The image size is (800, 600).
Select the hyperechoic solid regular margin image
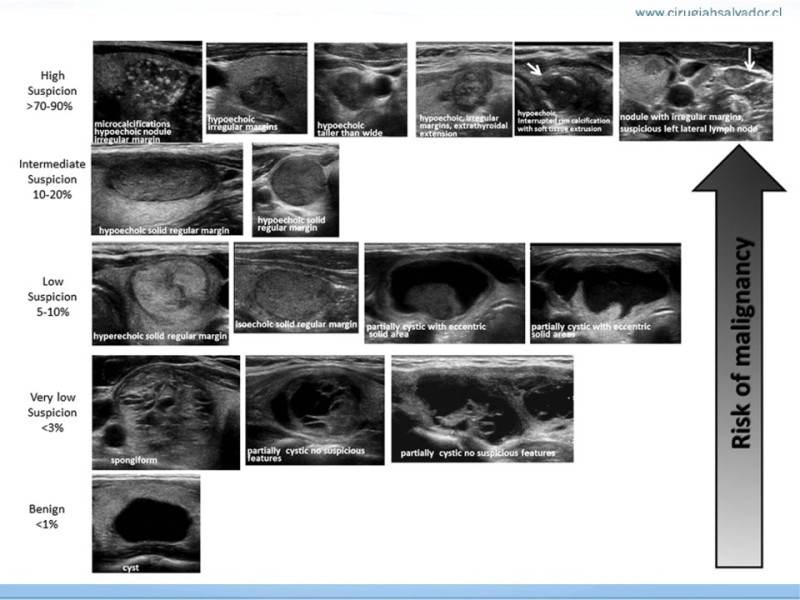click(x=160, y=294)
